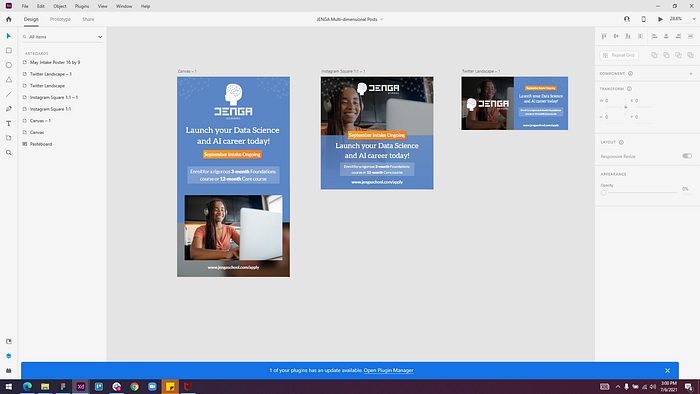Adjust the Opacity slider
This screenshot has height=394, width=700.
coord(640,193)
